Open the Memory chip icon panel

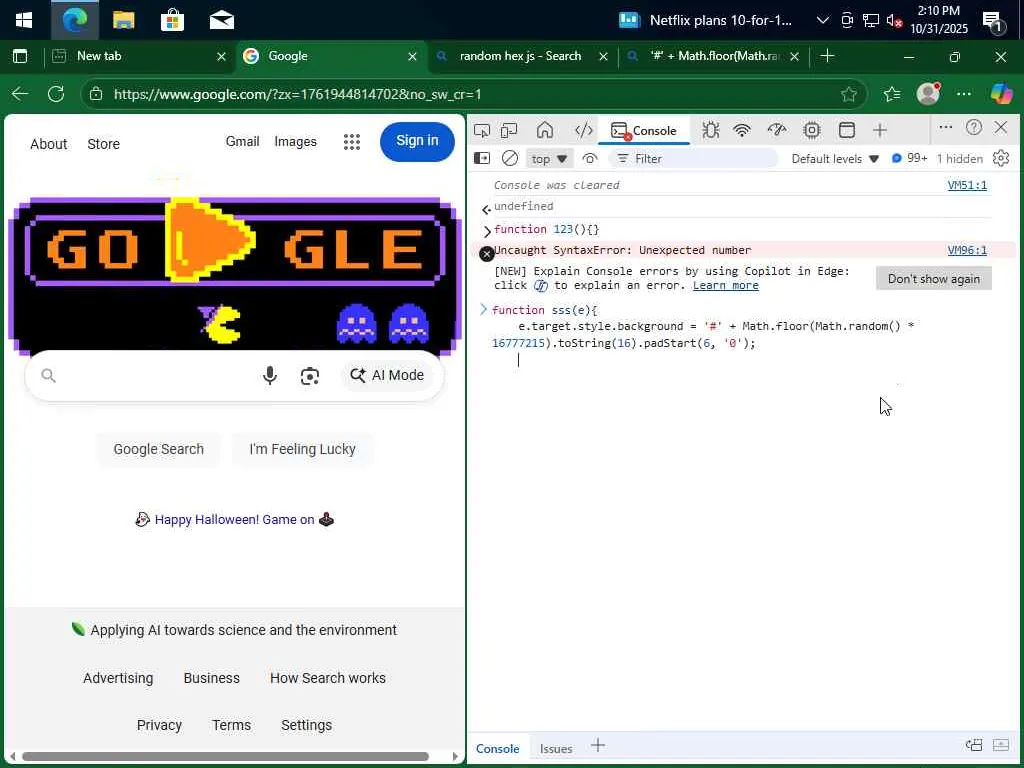point(812,130)
